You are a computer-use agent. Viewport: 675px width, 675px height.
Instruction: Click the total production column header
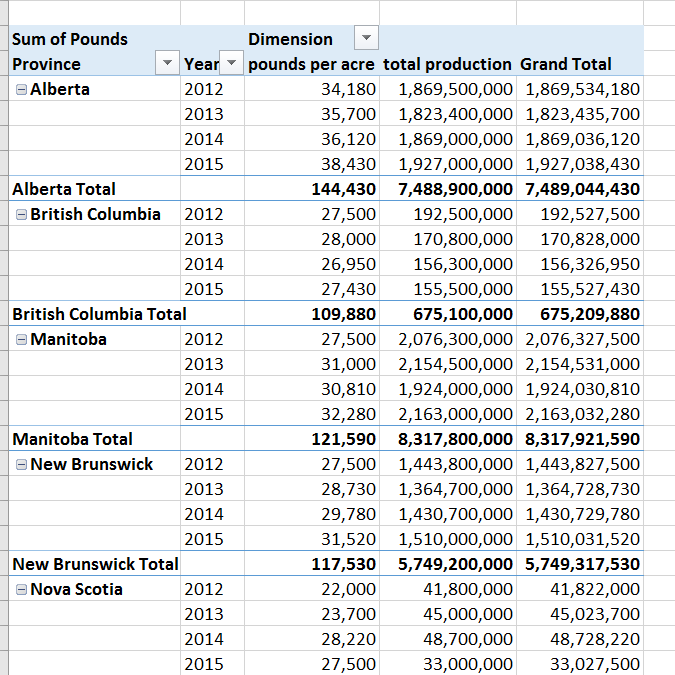tap(447, 64)
